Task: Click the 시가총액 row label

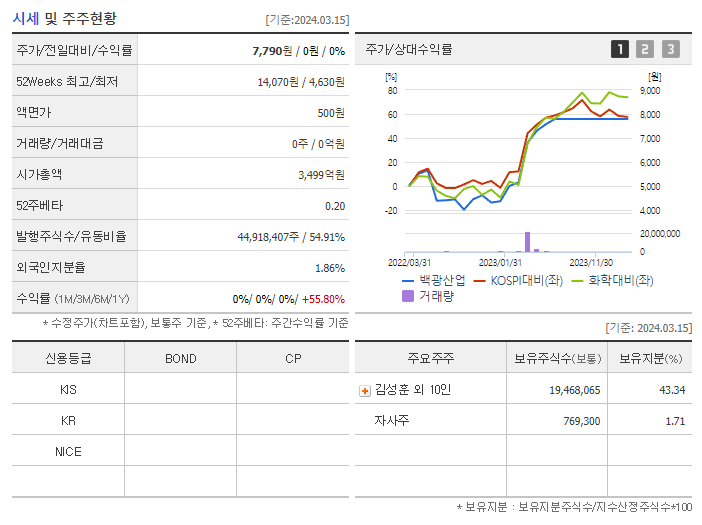Action: tap(39, 174)
